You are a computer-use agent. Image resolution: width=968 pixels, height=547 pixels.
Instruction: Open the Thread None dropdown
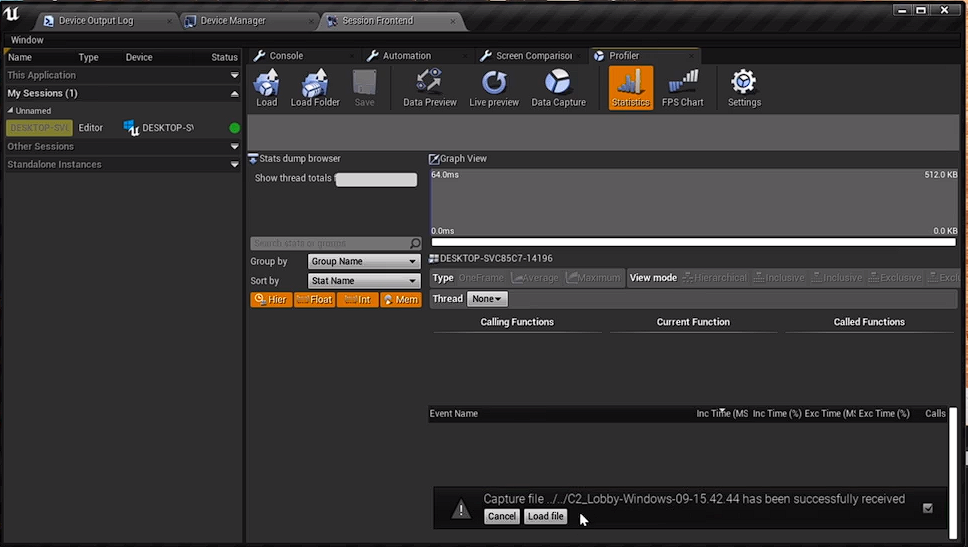[487, 299]
